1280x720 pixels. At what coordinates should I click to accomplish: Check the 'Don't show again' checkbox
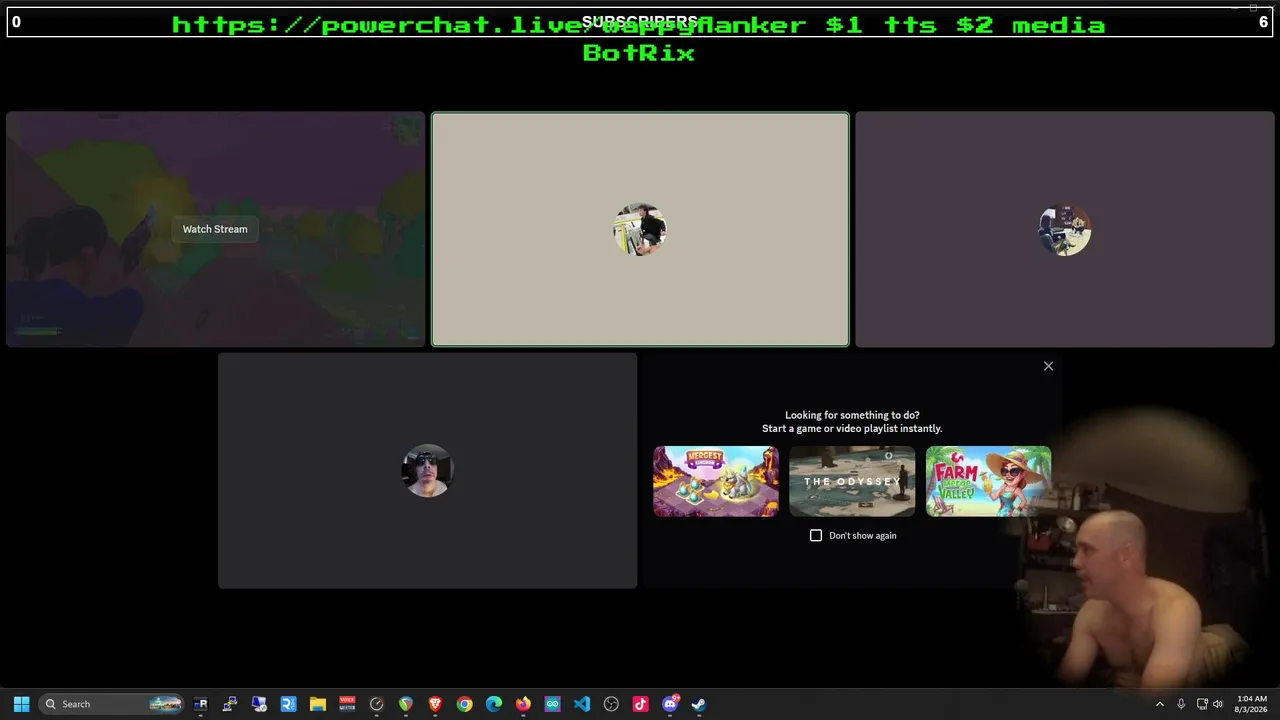(x=816, y=536)
